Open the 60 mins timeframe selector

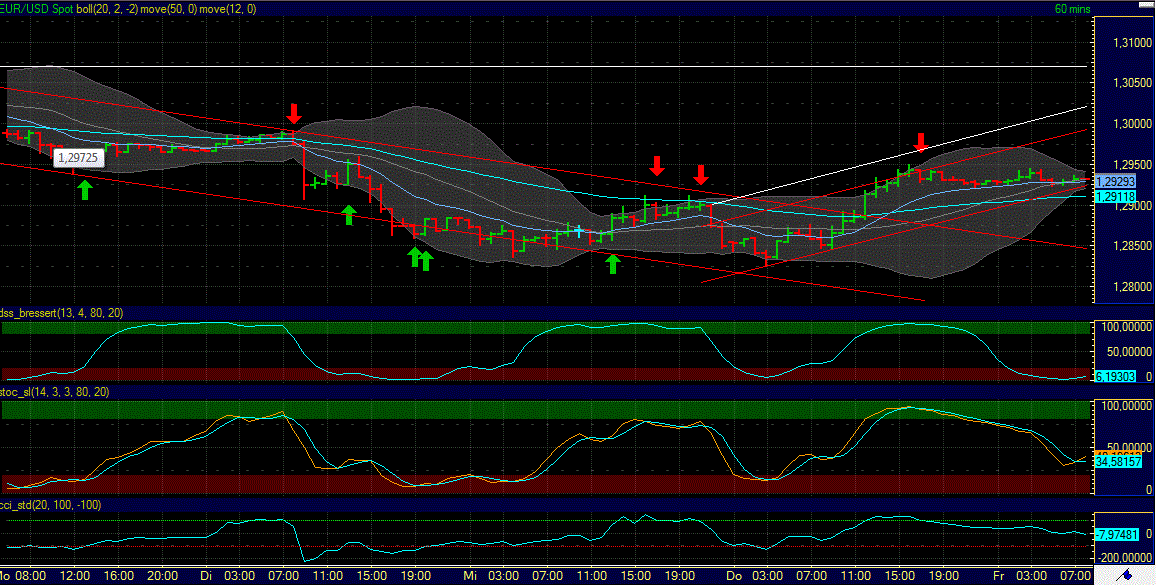tap(1073, 7)
